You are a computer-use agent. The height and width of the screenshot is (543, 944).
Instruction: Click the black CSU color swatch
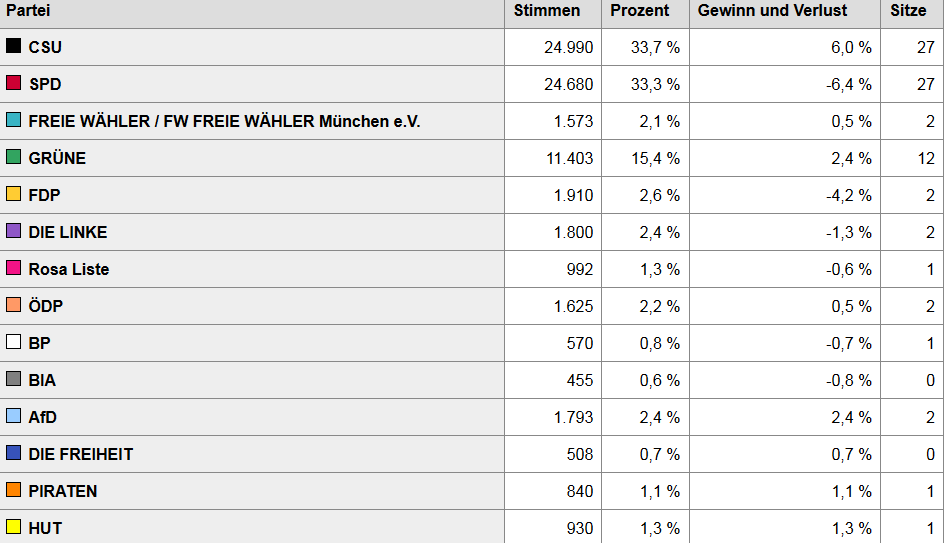14,46
